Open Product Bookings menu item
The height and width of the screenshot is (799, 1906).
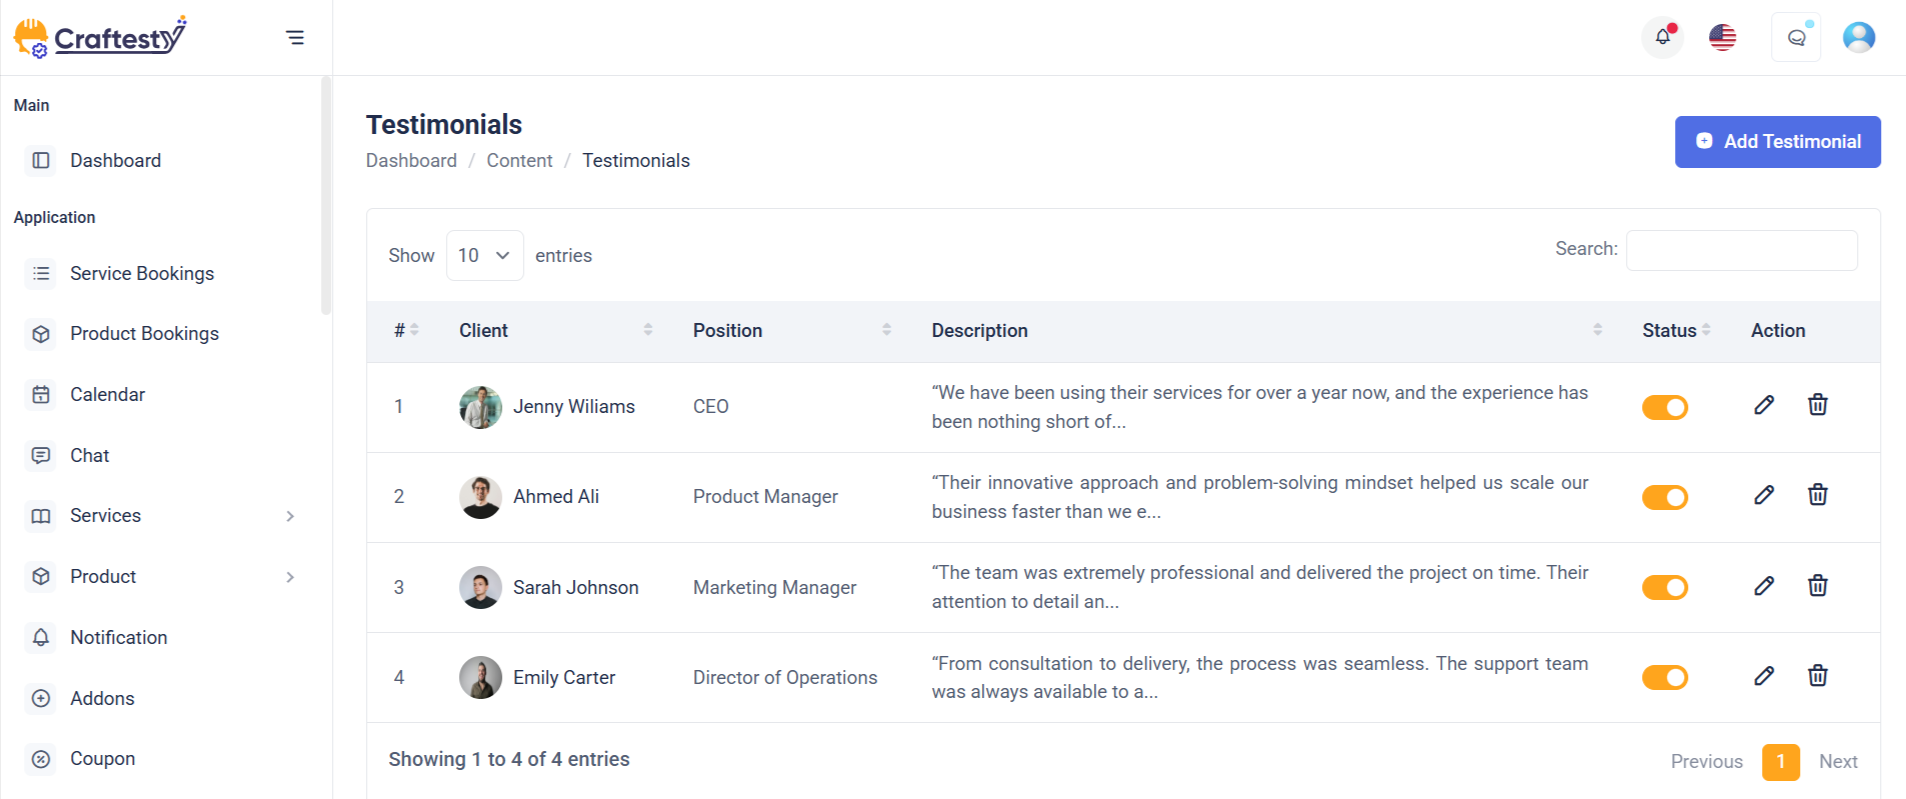coord(144,334)
